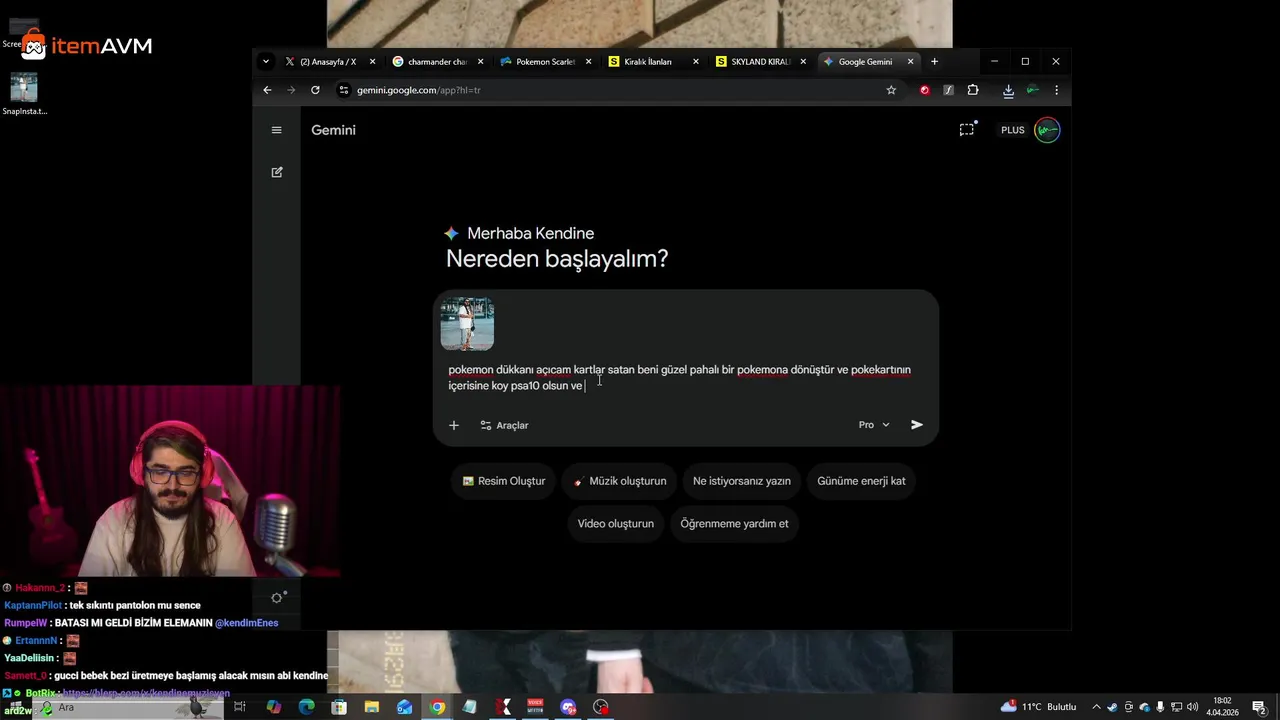Choose the Öğrenmeme yardım et chip
Screen dimensions: 1280x720
click(x=735, y=523)
